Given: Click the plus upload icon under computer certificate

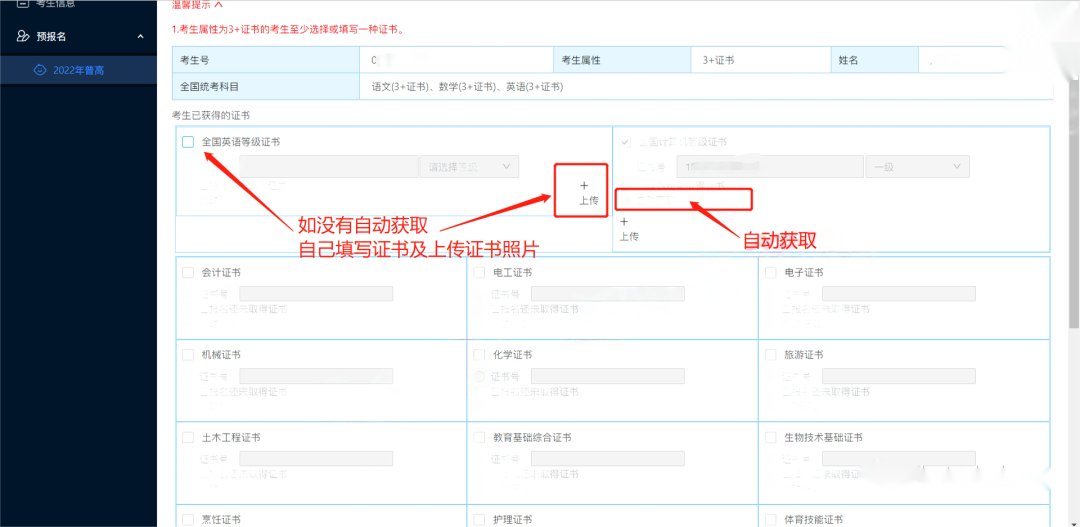Looking at the screenshot, I should [624, 222].
